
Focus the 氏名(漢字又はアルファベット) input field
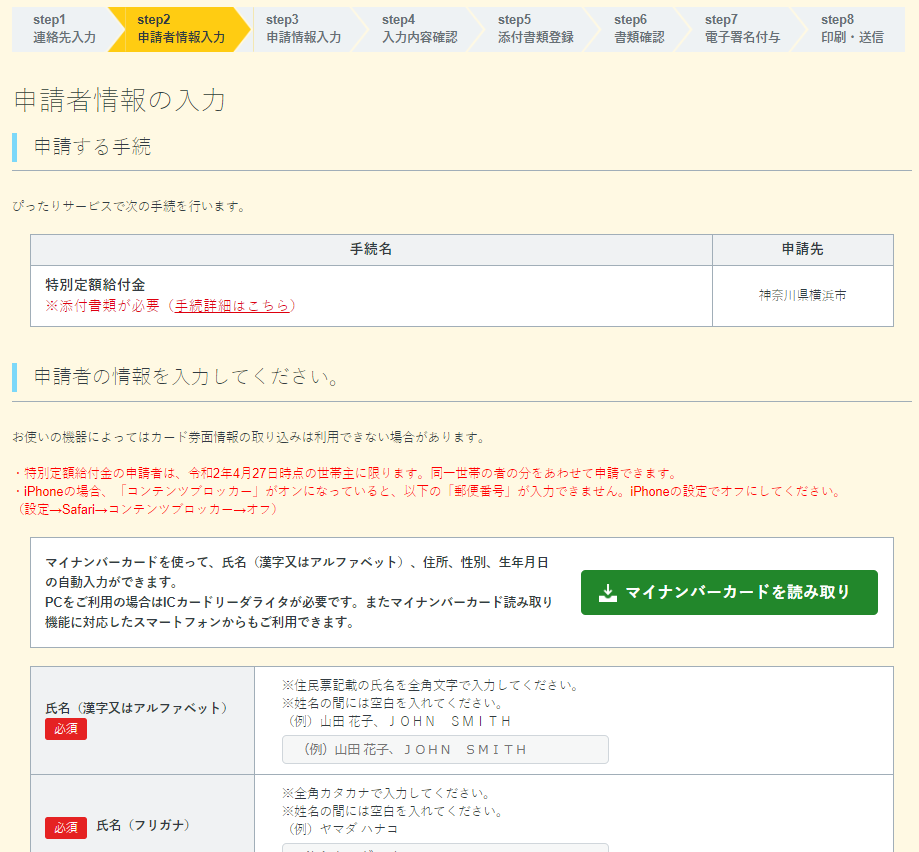[445, 749]
